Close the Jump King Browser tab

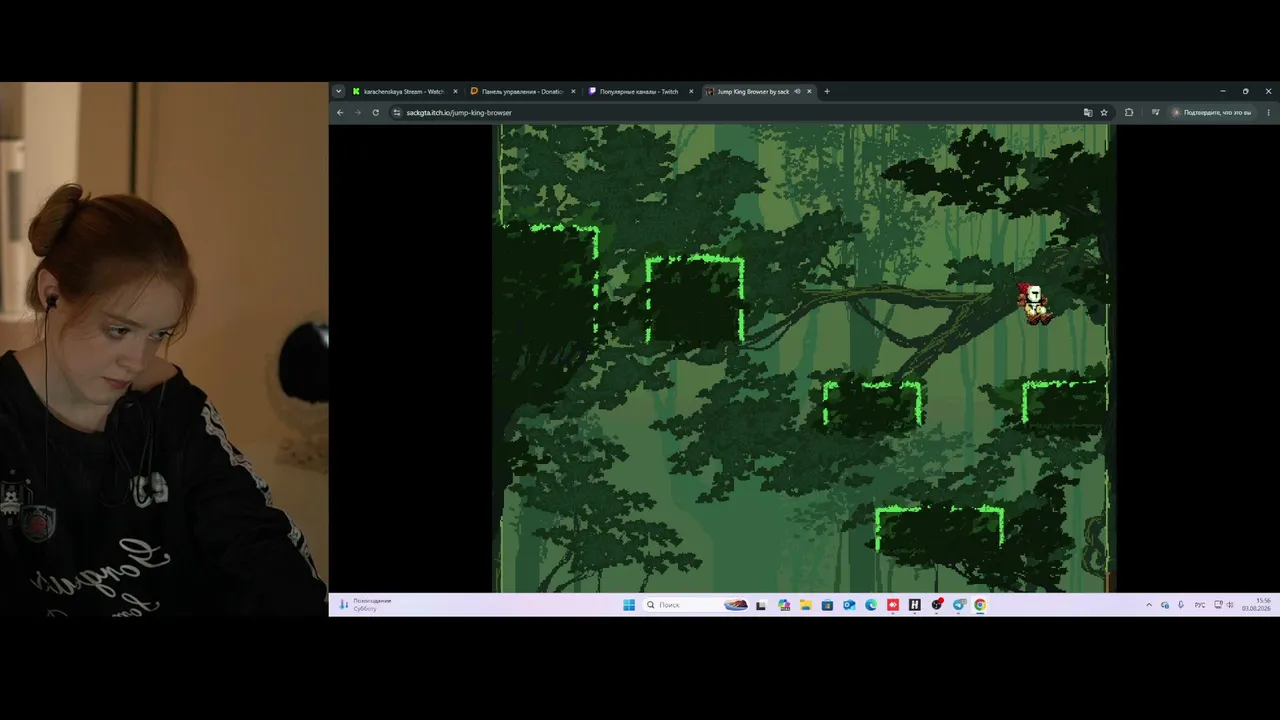click(809, 91)
